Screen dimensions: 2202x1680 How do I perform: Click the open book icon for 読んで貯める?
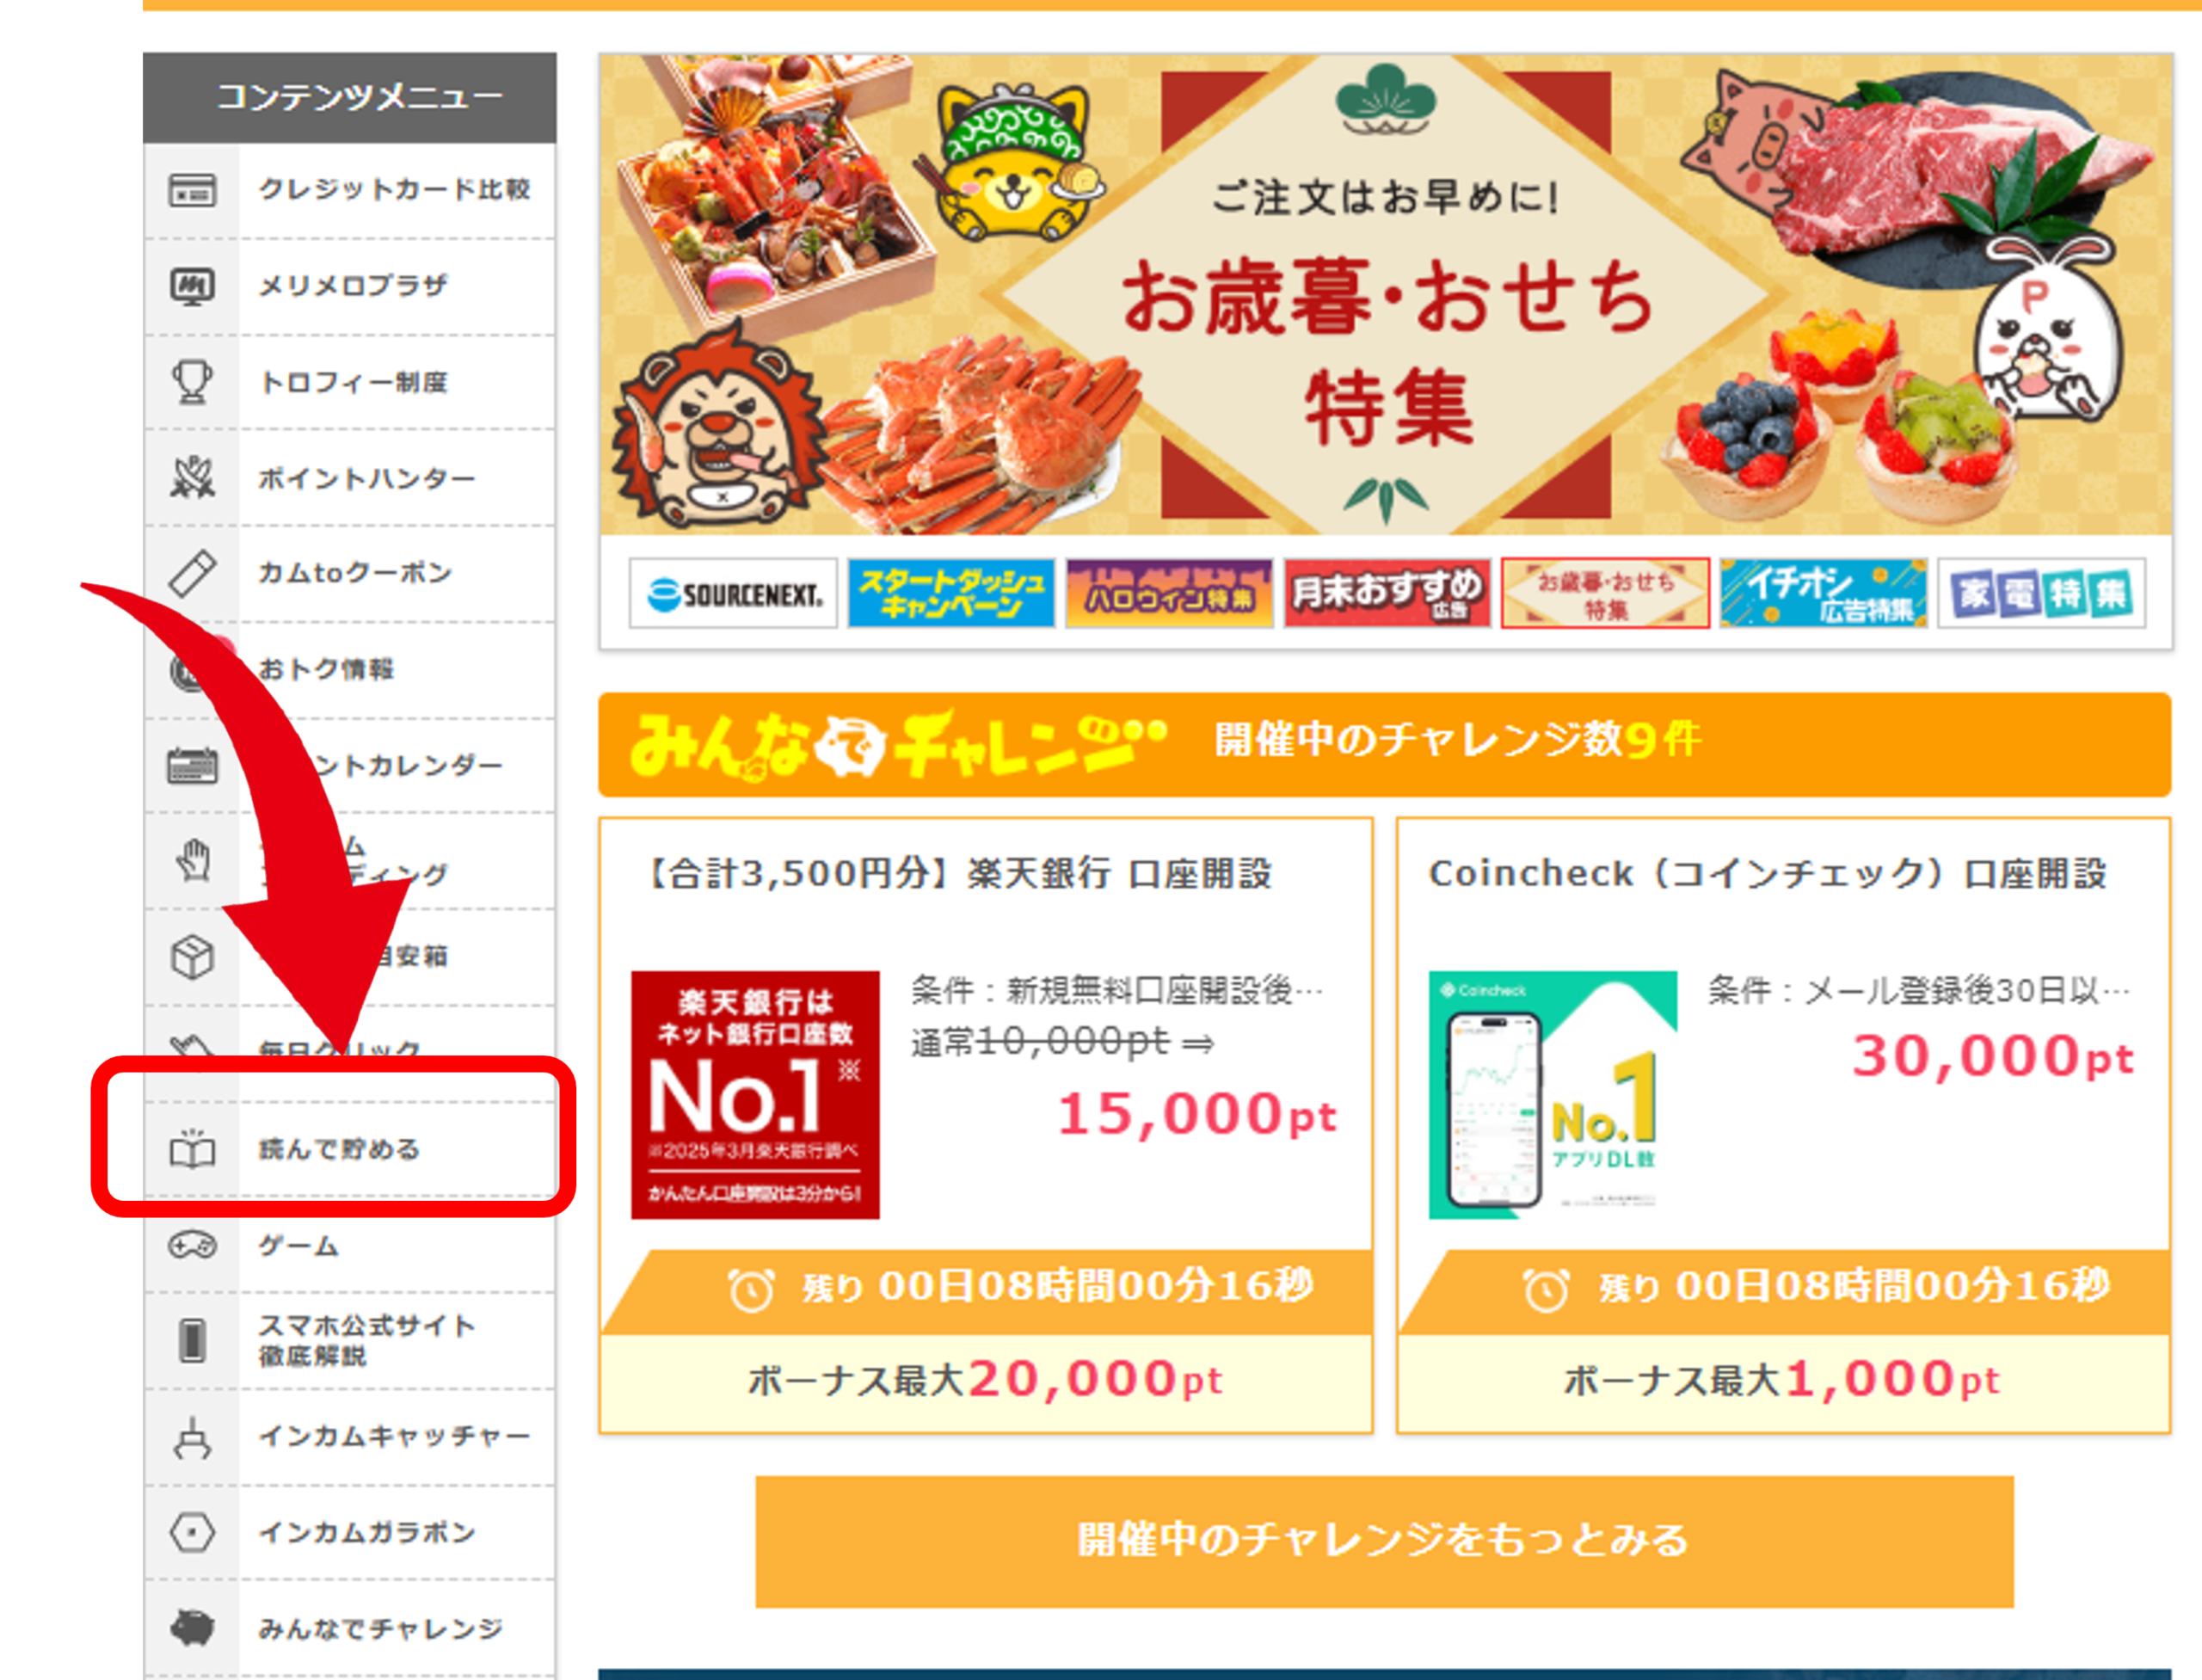[x=192, y=1149]
